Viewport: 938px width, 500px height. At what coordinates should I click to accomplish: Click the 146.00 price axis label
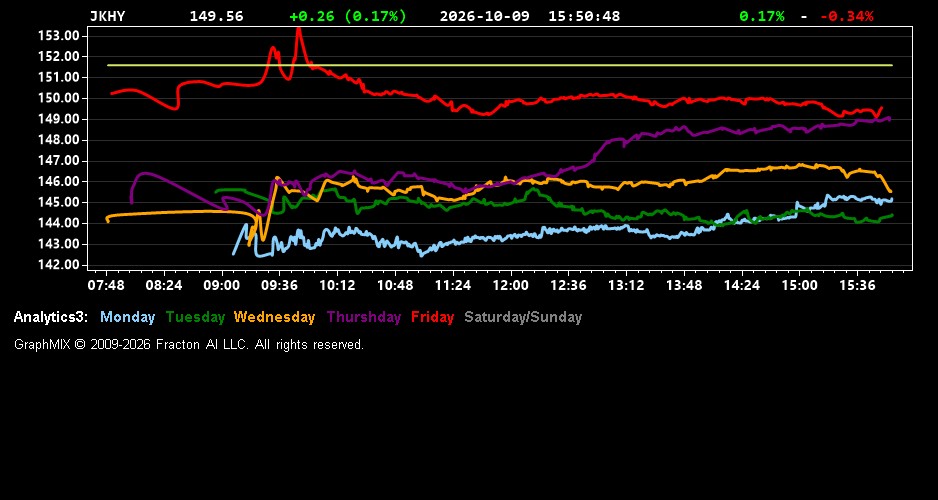click(x=59, y=181)
